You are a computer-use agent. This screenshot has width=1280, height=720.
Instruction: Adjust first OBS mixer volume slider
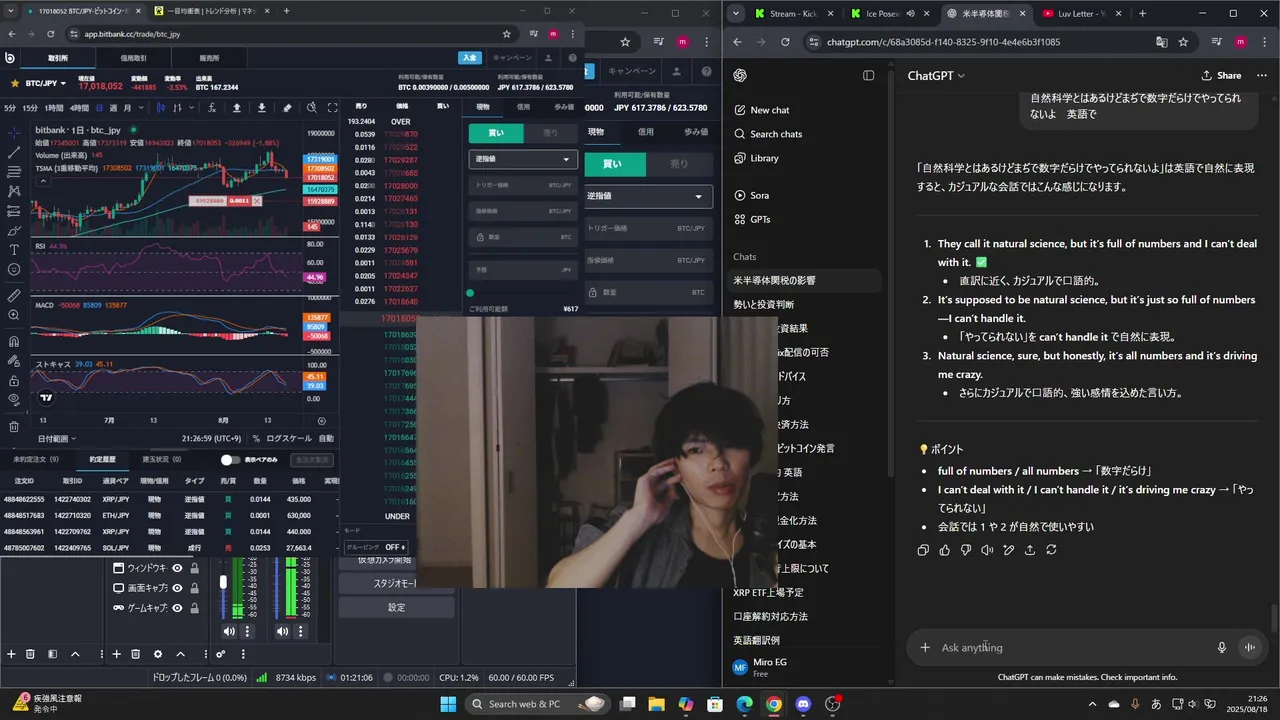pos(223,582)
